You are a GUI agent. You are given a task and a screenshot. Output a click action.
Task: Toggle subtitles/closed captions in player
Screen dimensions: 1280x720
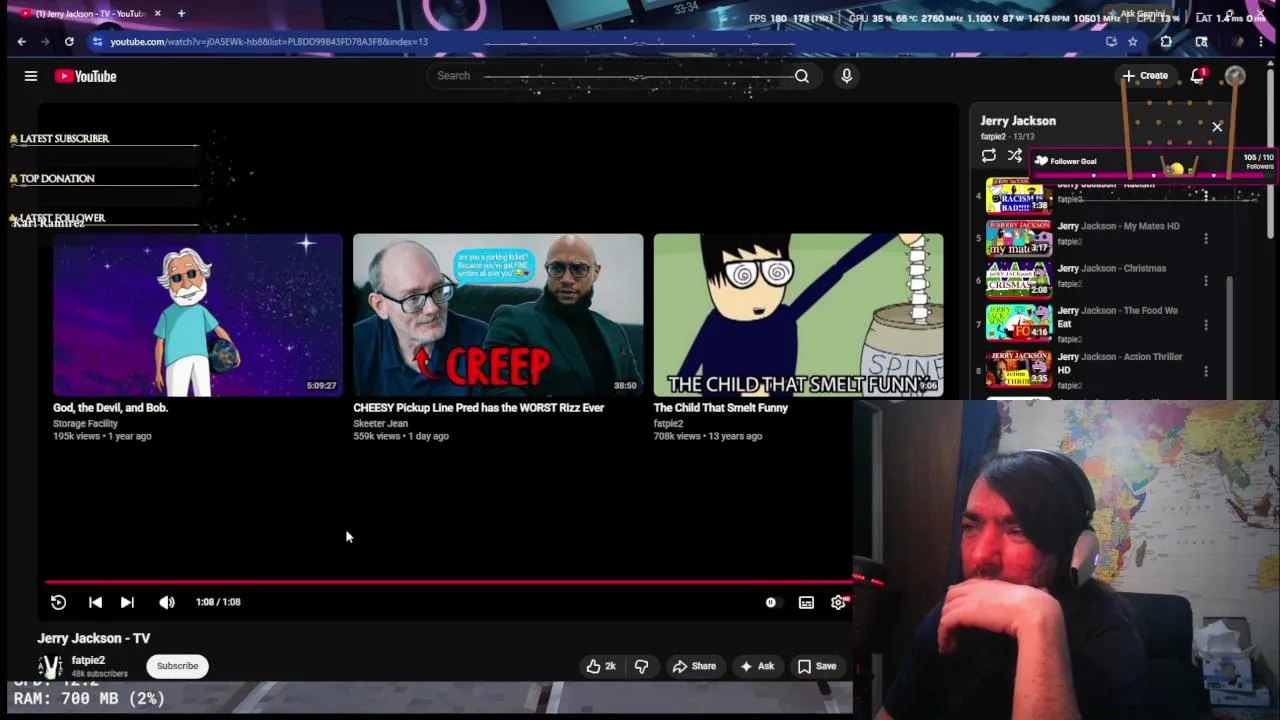[806, 602]
